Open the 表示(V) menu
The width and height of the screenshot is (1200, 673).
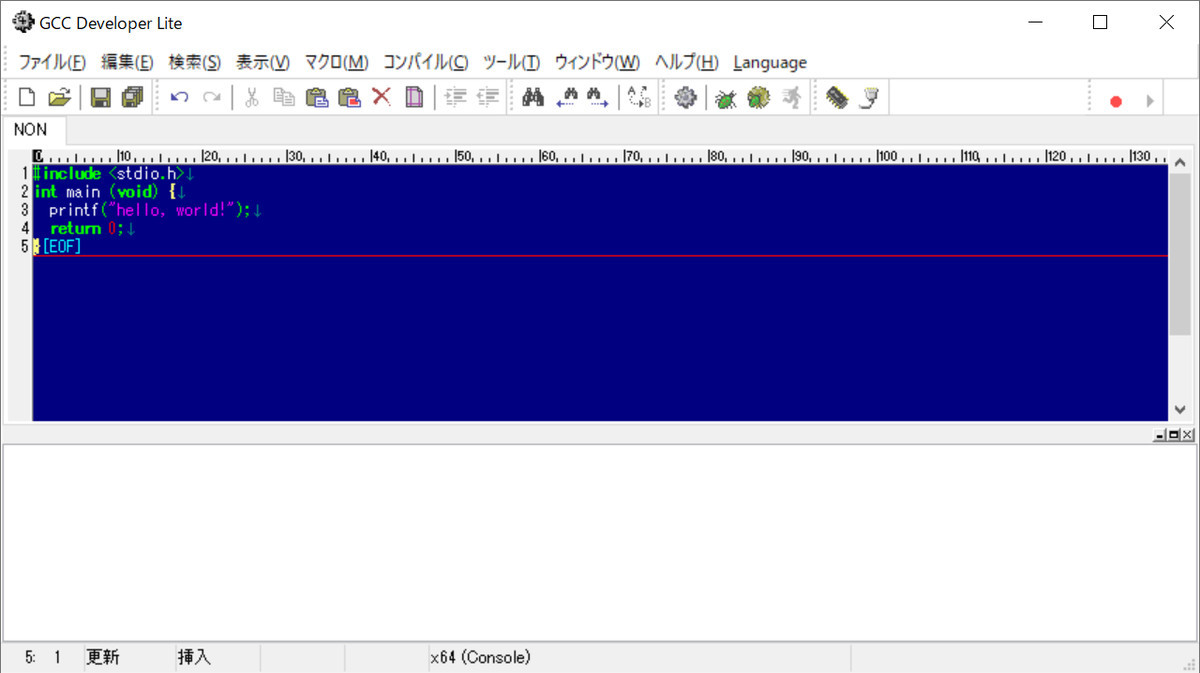tap(262, 62)
